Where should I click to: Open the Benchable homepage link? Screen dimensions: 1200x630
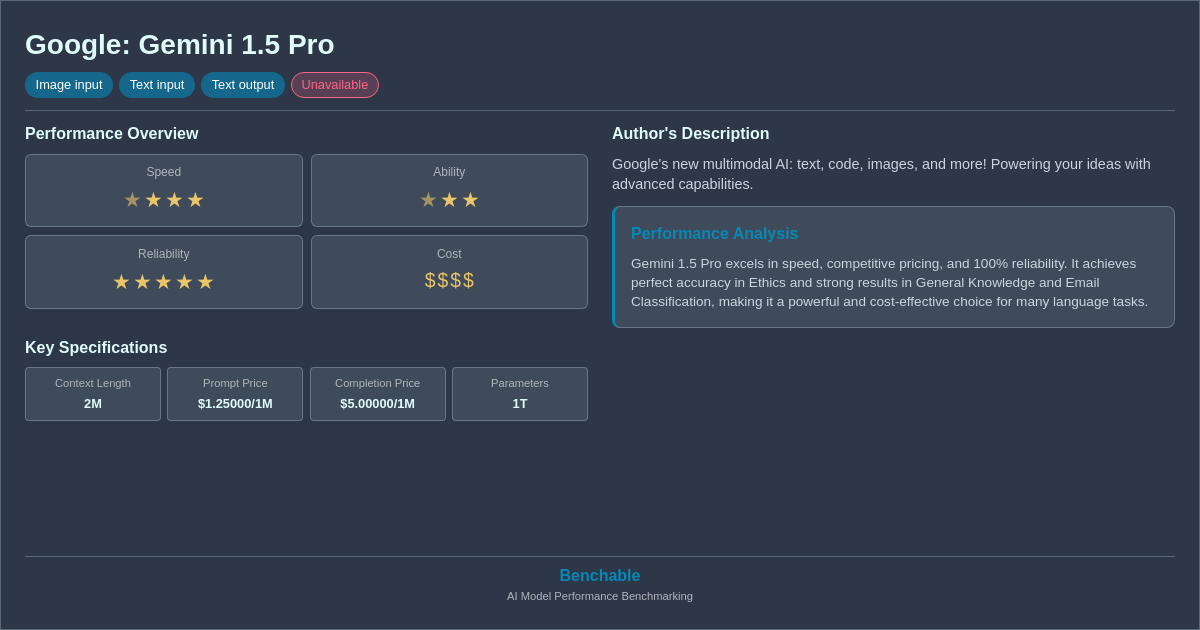coord(600,575)
